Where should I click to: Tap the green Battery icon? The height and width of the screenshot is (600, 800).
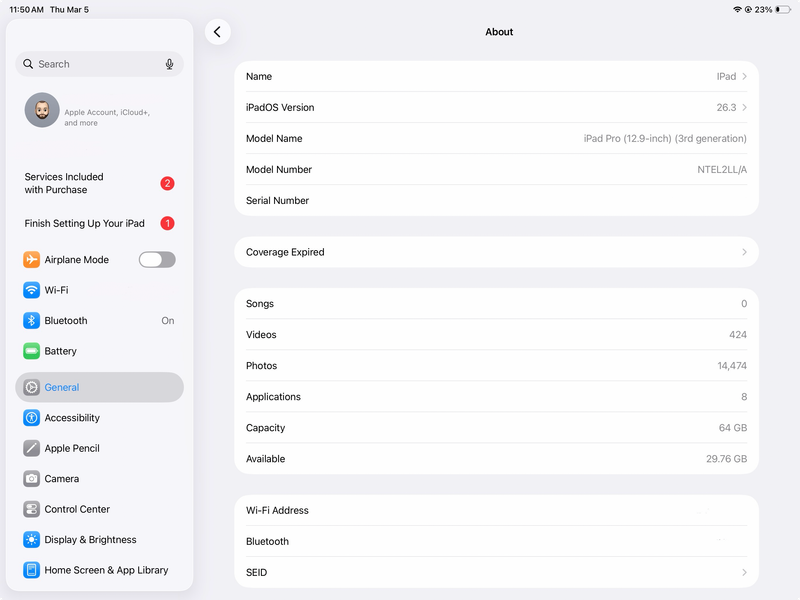point(31,351)
